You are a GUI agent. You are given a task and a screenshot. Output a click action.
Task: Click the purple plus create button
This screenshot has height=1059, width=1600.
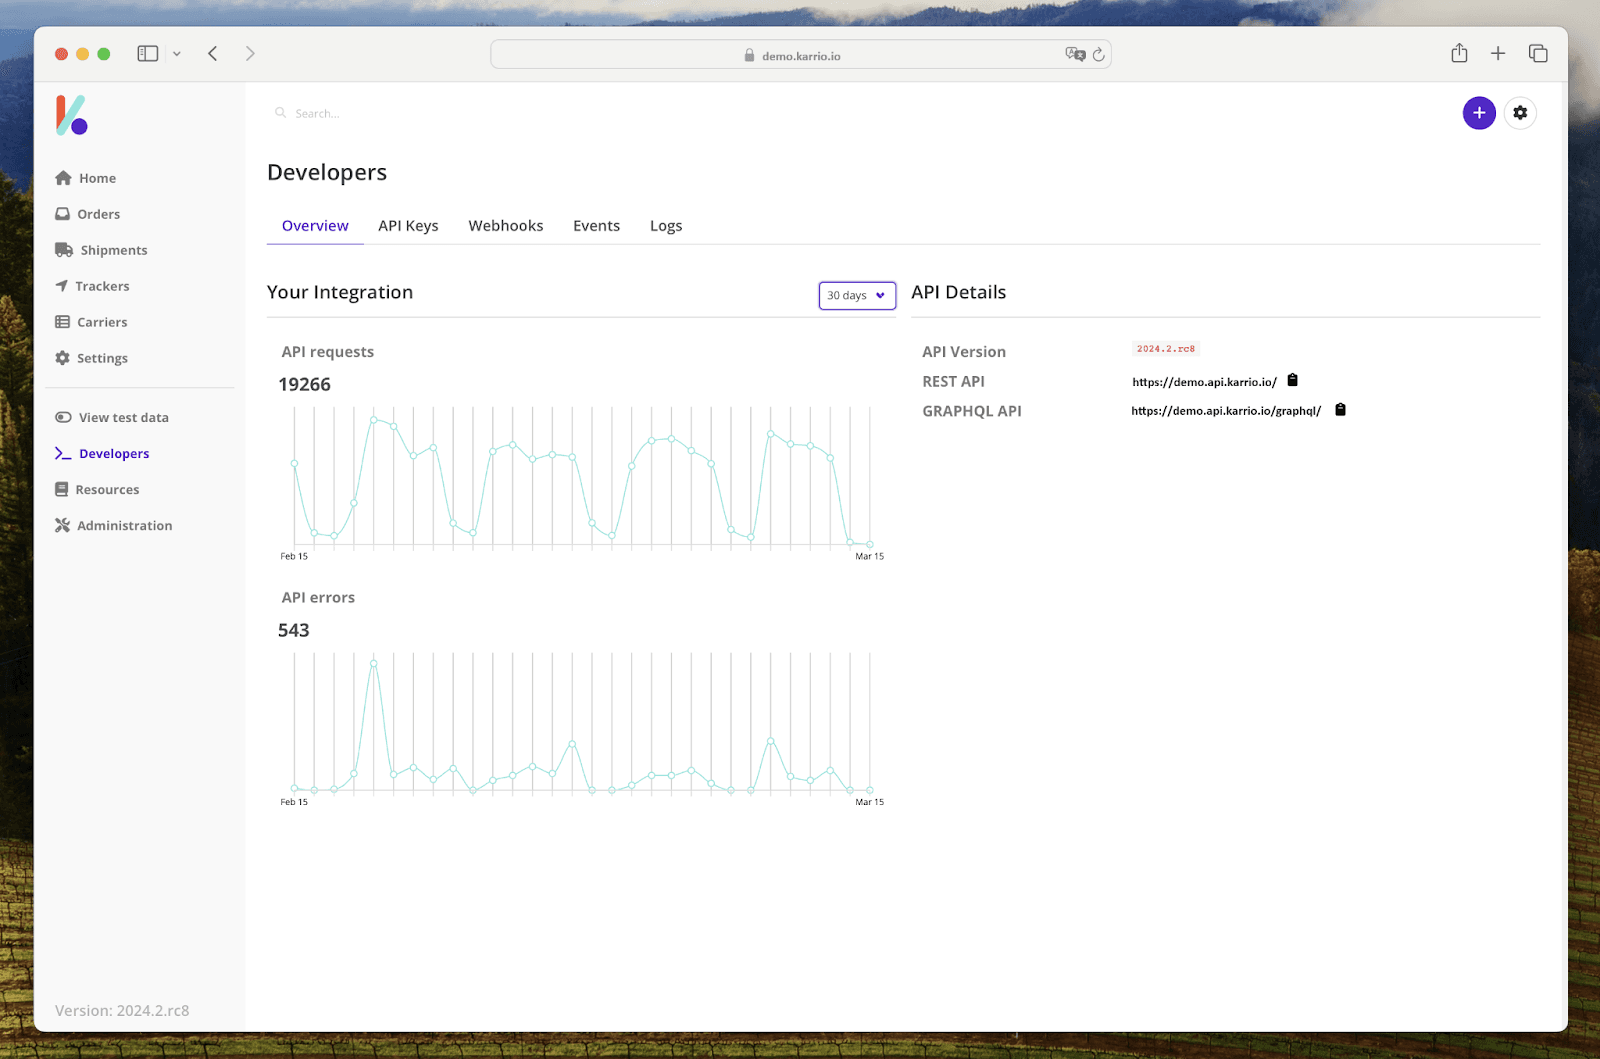tap(1478, 113)
